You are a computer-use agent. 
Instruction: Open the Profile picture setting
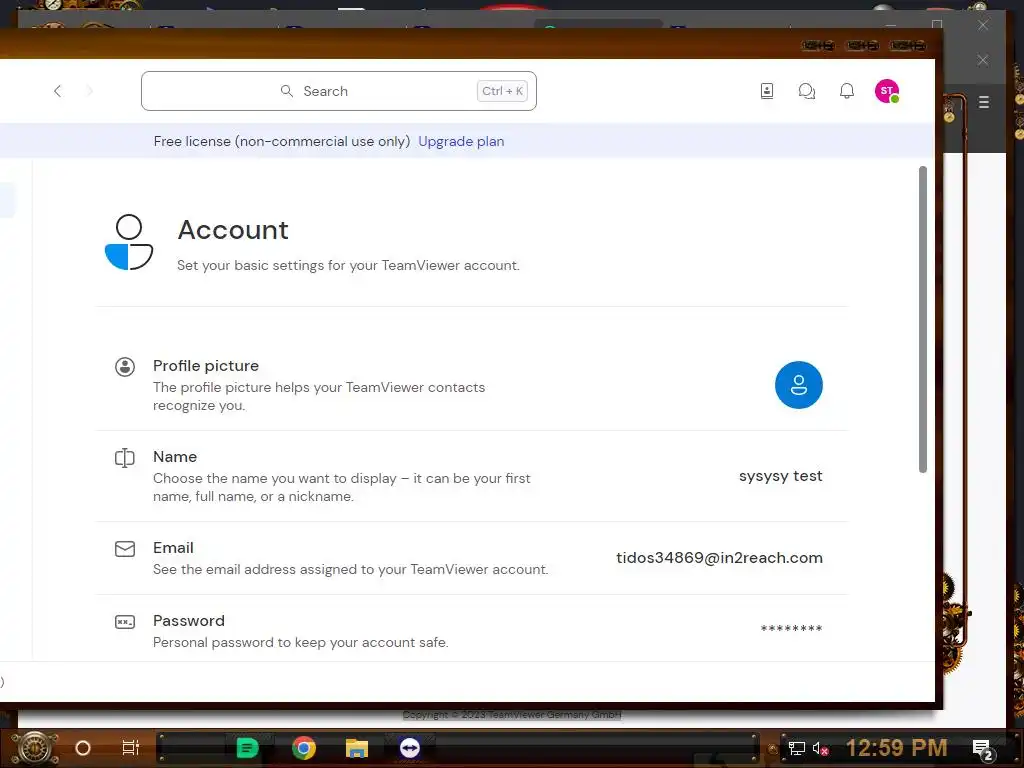(x=472, y=385)
